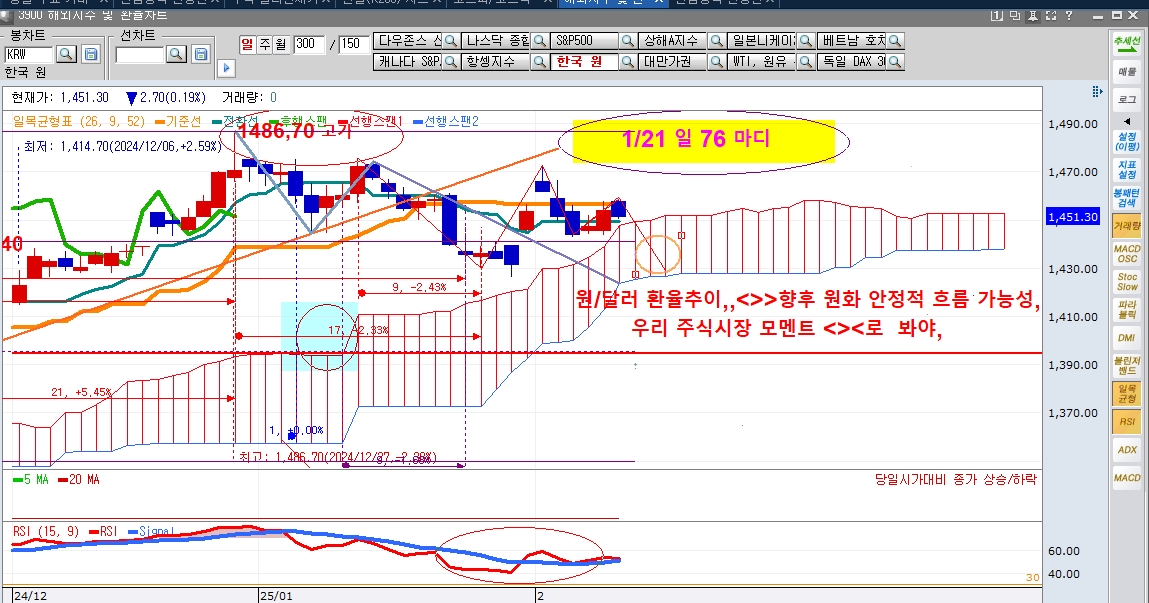Click the help question mark icon in title bar
This screenshot has width=1149, height=603.
click(x=1068, y=15)
